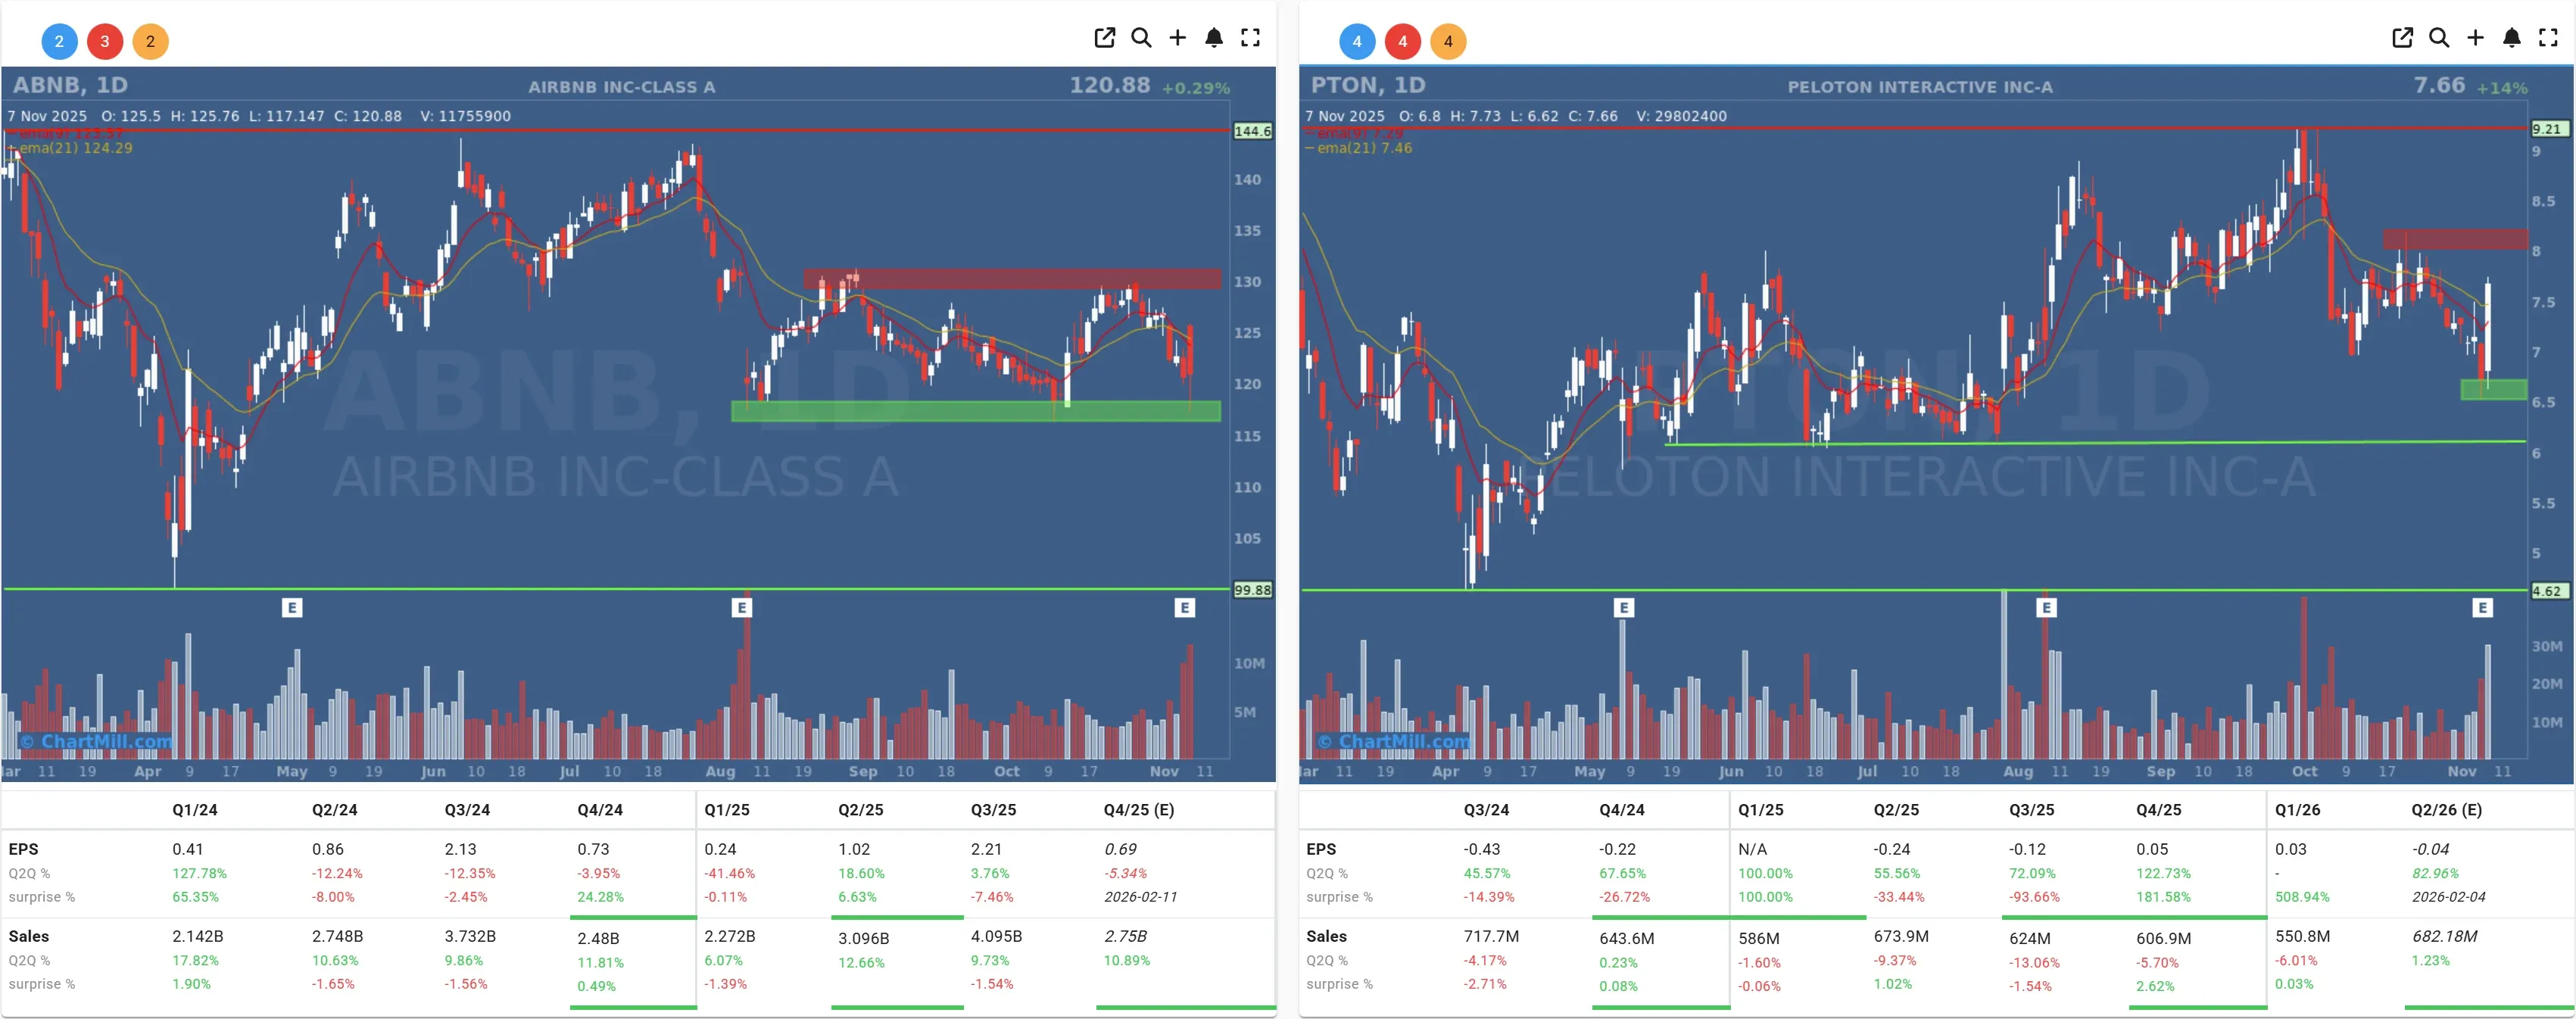Open search on the ABNB chart toolbar
The image size is (2576, 1019).
click(1141, 37)
